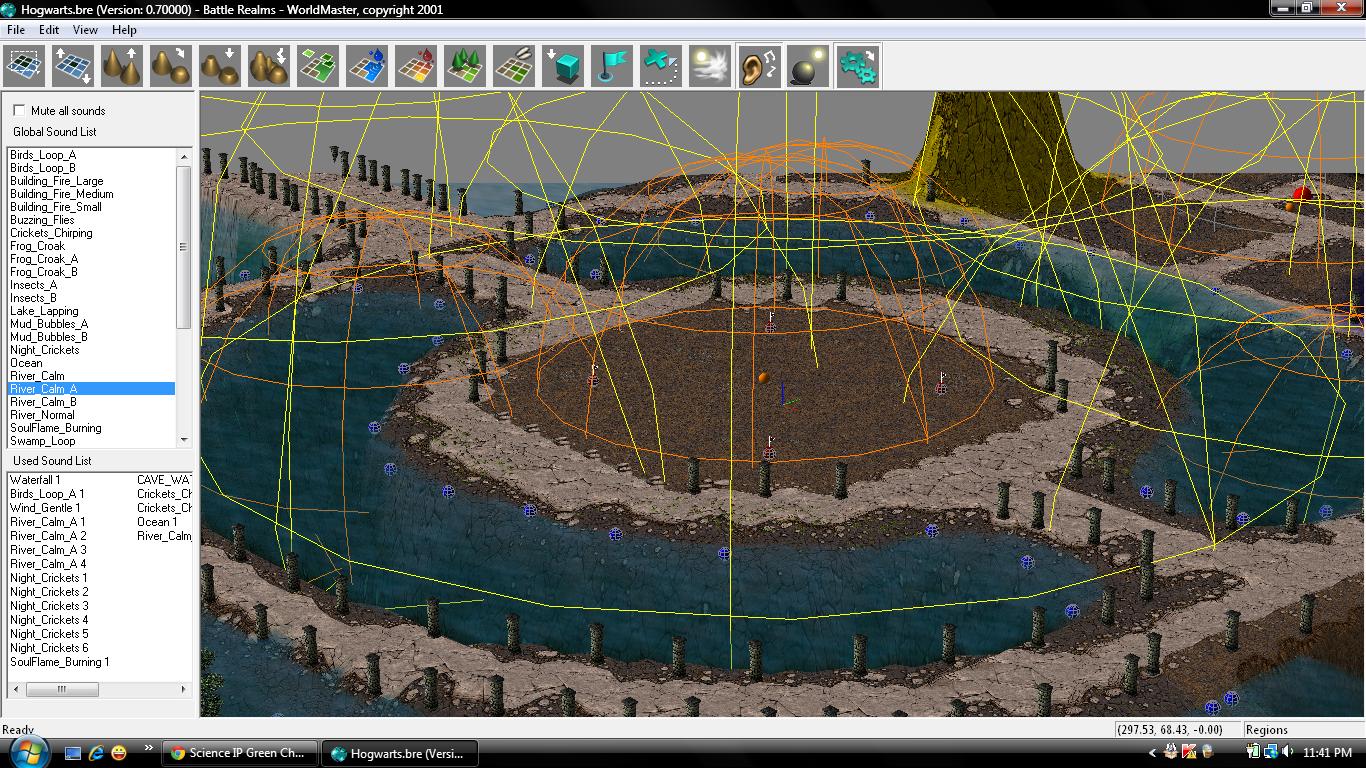Open the Windows Start menu
1366x768 pixels.
[27, 752]
